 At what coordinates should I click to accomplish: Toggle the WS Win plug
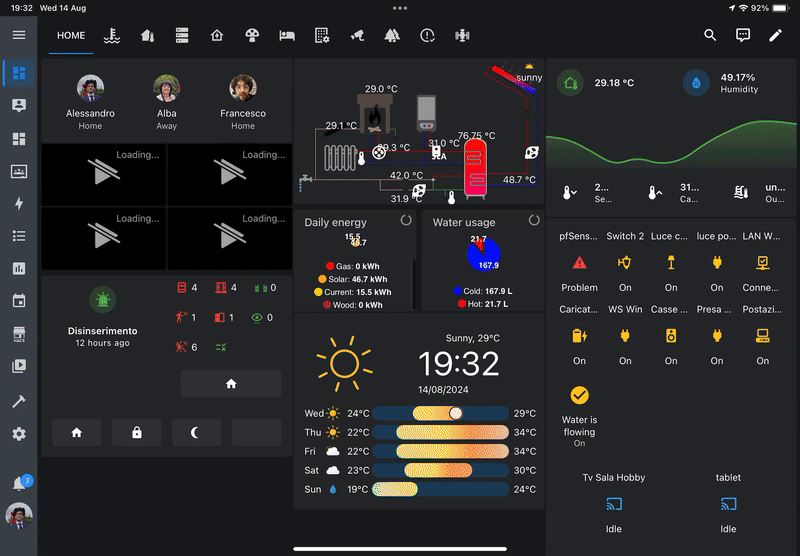click(625, 336)
